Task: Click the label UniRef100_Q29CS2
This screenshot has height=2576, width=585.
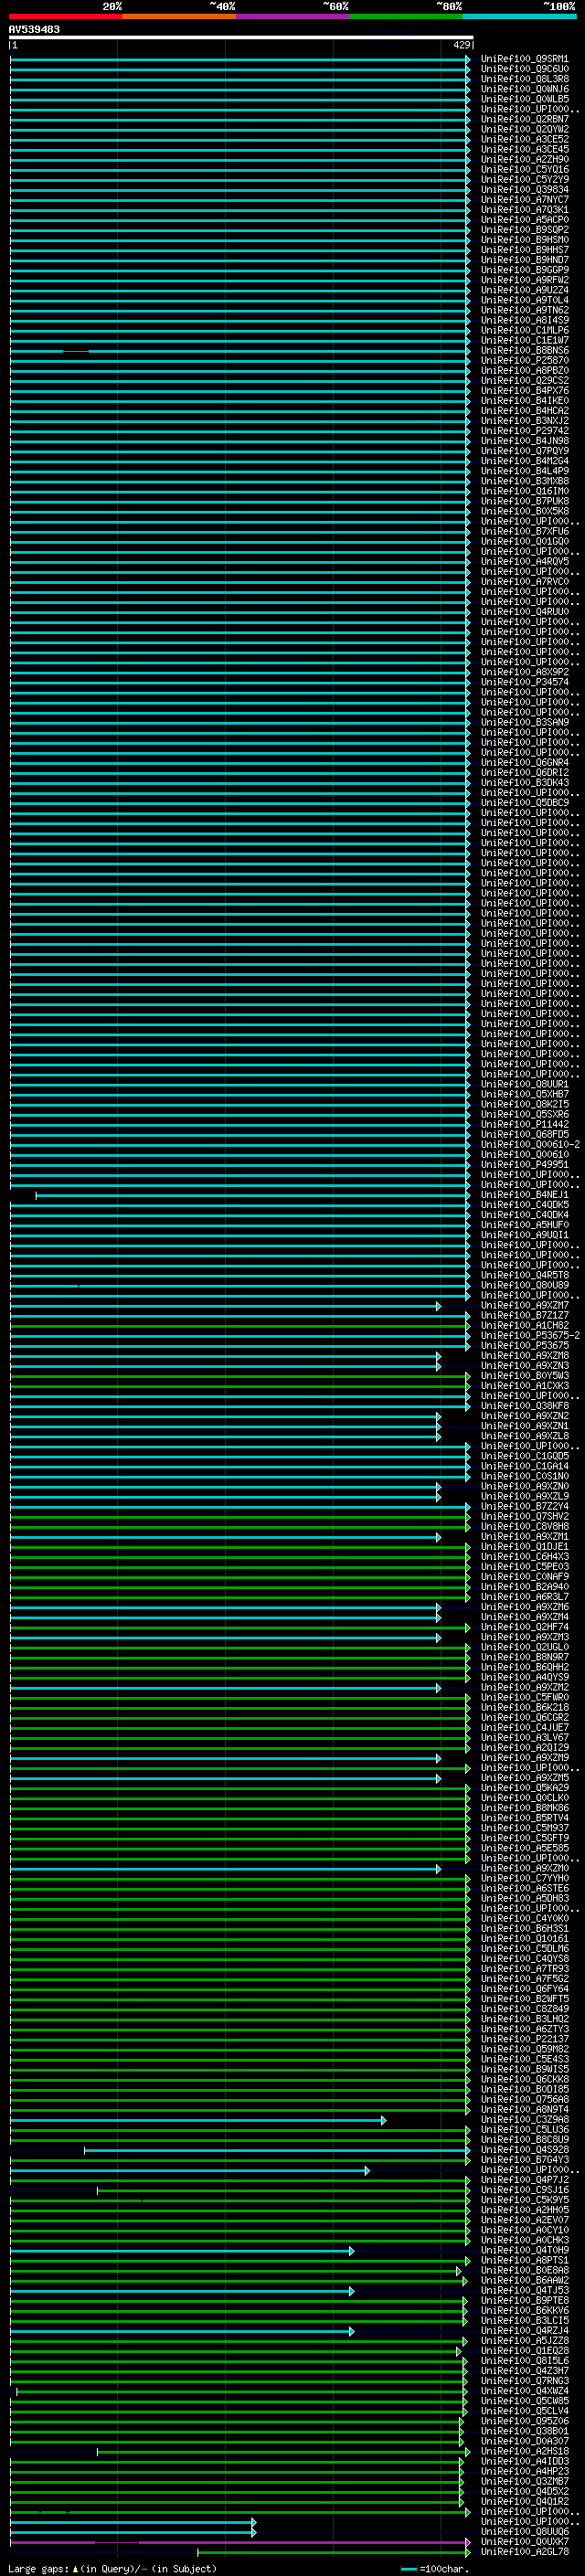Action: pyautogui.click(x=524, y=380)
